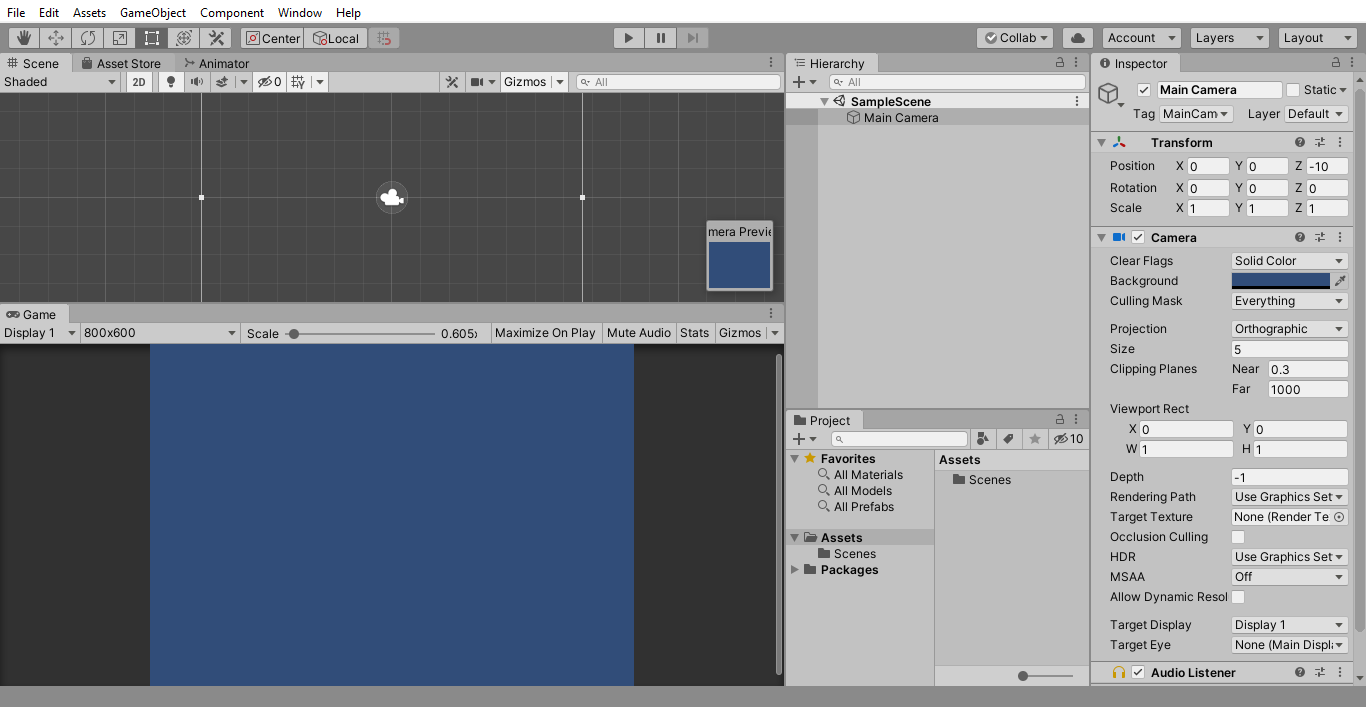
Task: Open the cloud services panel
Action: point(1077,38)
